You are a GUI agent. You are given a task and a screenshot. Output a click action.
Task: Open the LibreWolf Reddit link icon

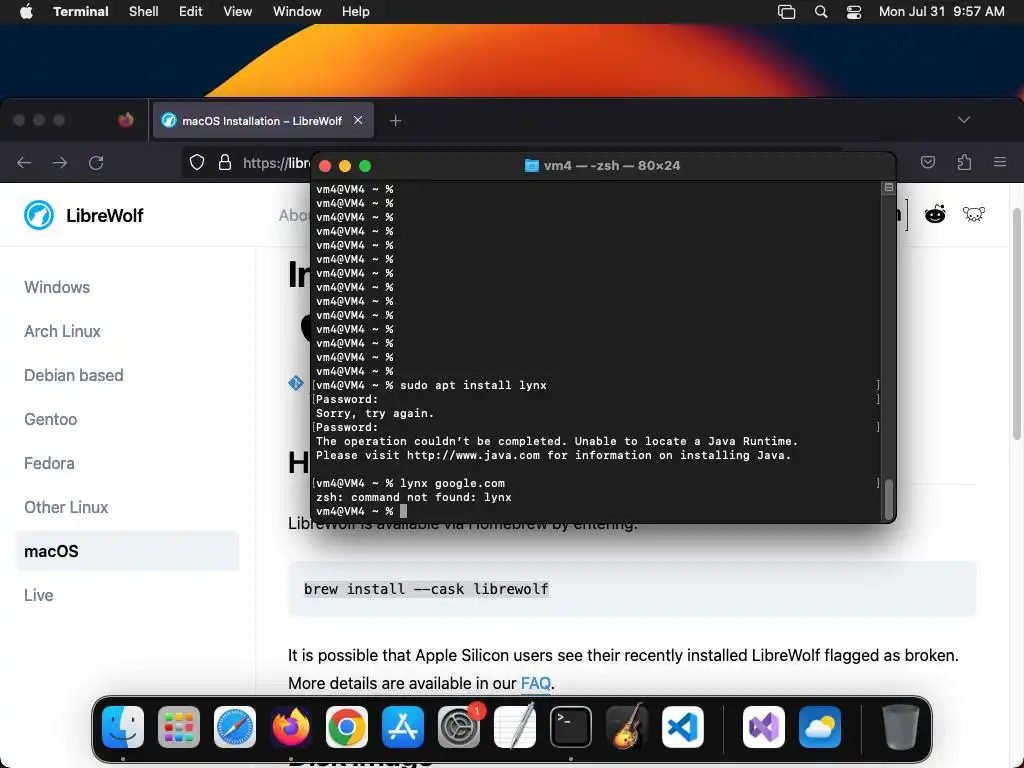coord(935,214)
